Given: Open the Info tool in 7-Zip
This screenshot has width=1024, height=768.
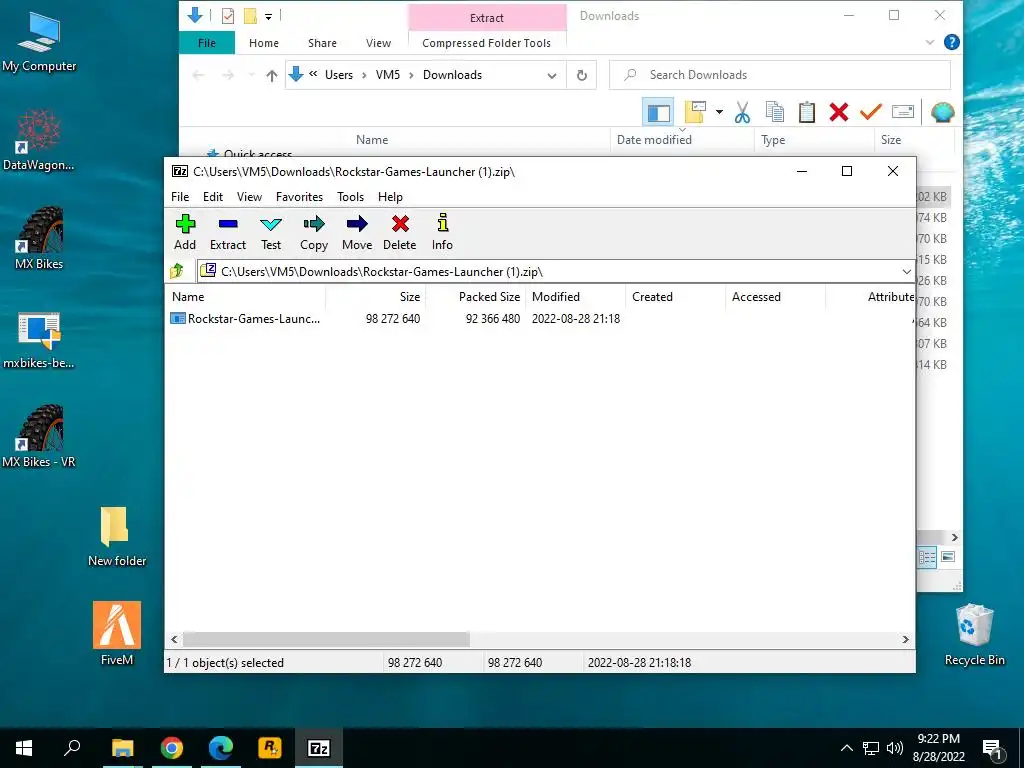Looking at the screenshot, I should tap(442, 232).
